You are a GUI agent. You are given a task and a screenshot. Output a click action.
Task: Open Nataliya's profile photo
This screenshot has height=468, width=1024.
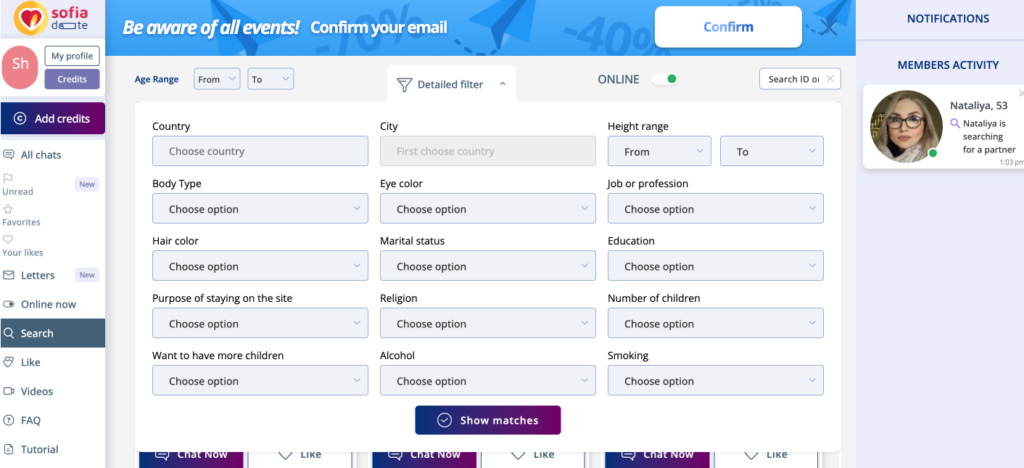[x=907, y=127]
